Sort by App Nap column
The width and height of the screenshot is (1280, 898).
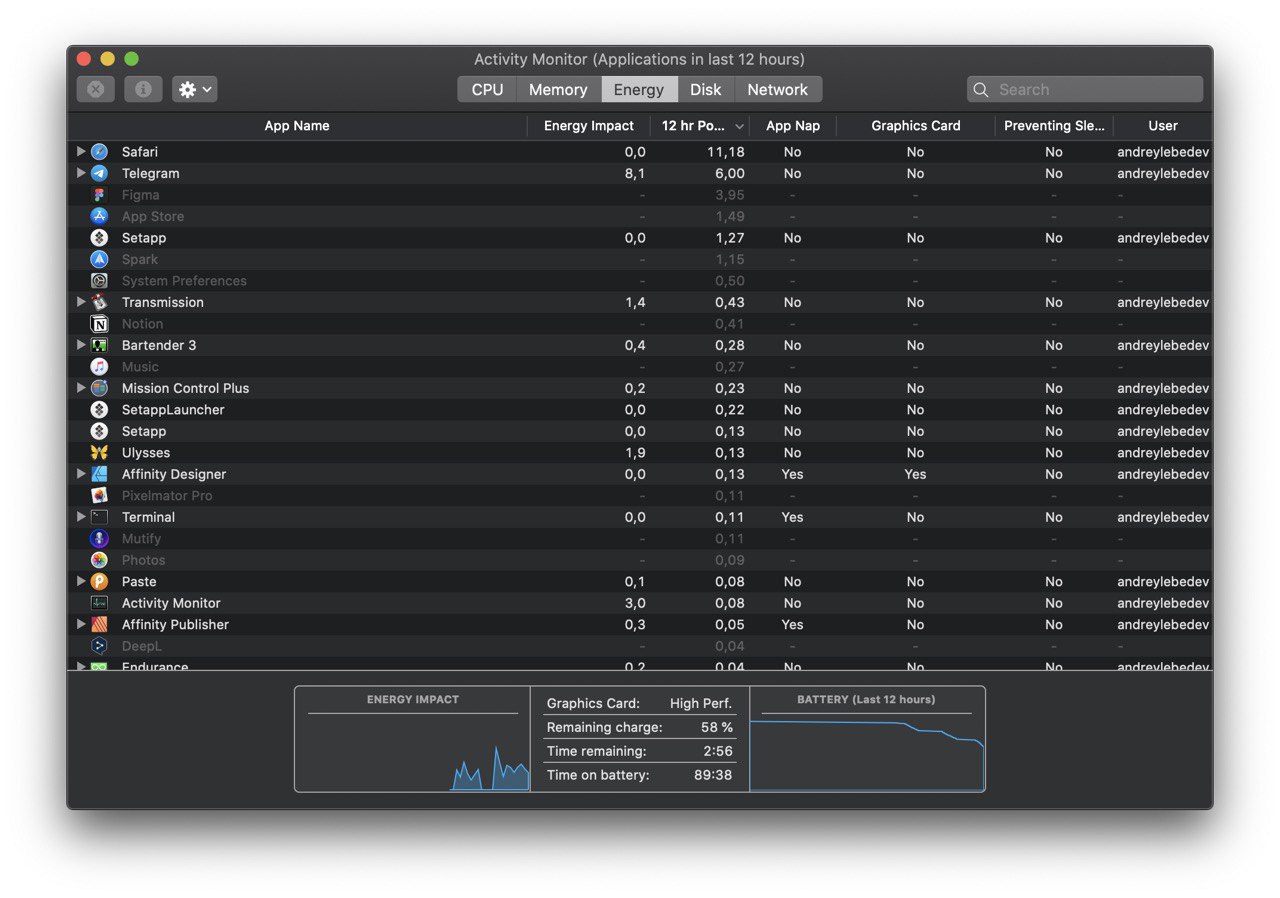point(793,126)
